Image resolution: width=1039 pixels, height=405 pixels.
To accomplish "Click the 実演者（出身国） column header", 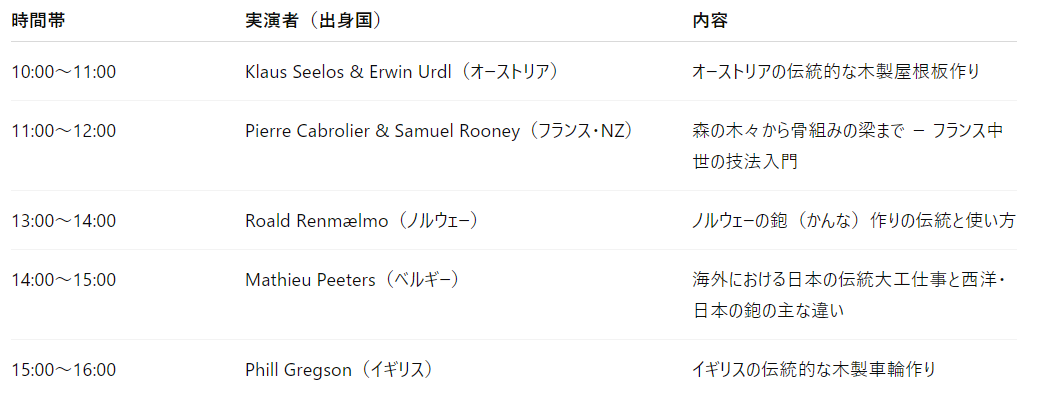I will [x=313, y=21].
